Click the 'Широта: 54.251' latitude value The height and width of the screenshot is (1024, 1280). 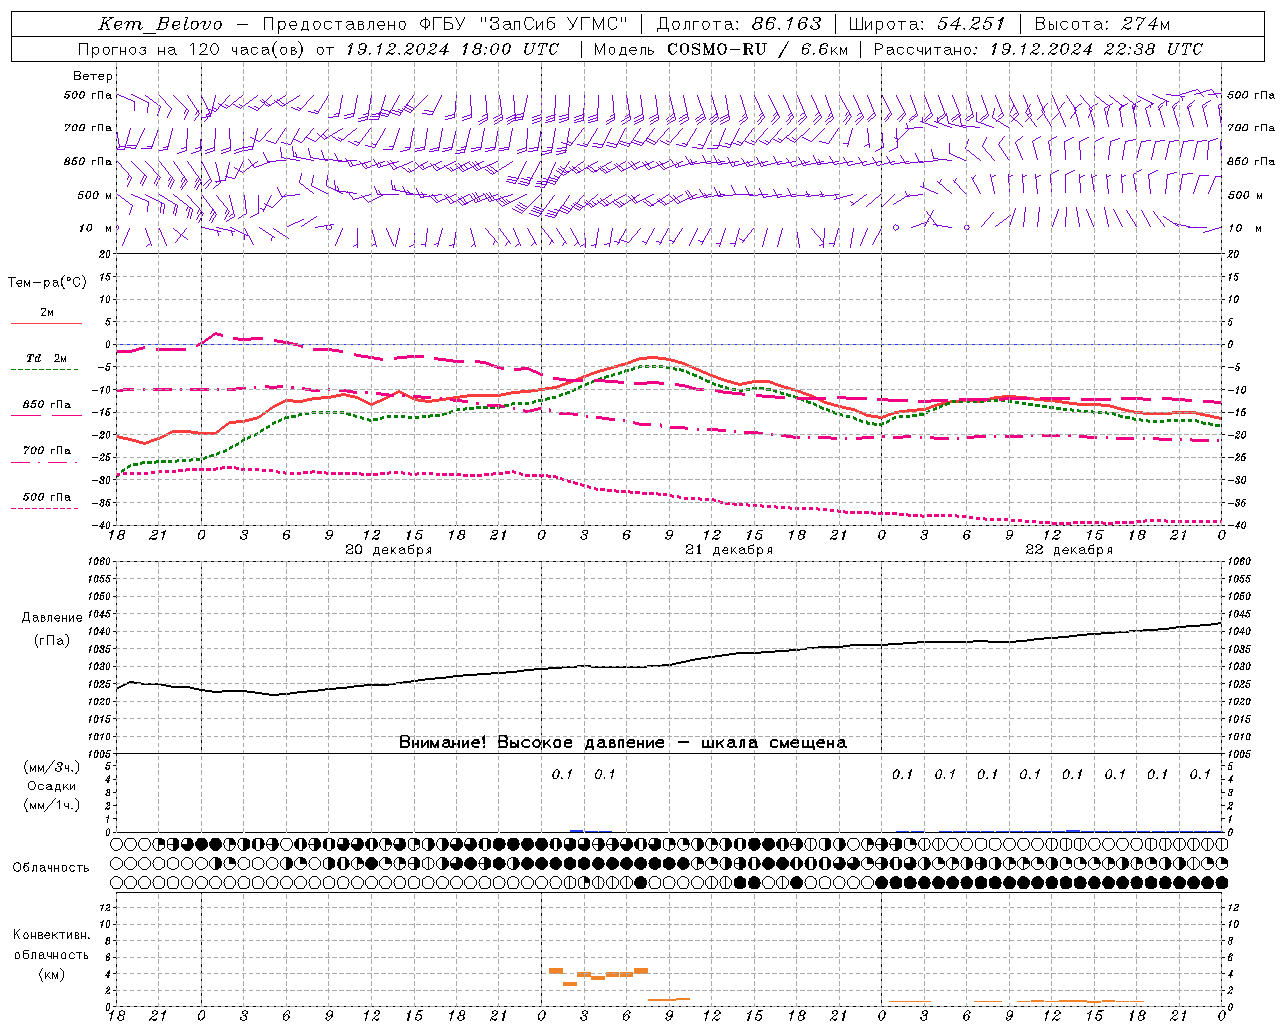tap(927, 24)
